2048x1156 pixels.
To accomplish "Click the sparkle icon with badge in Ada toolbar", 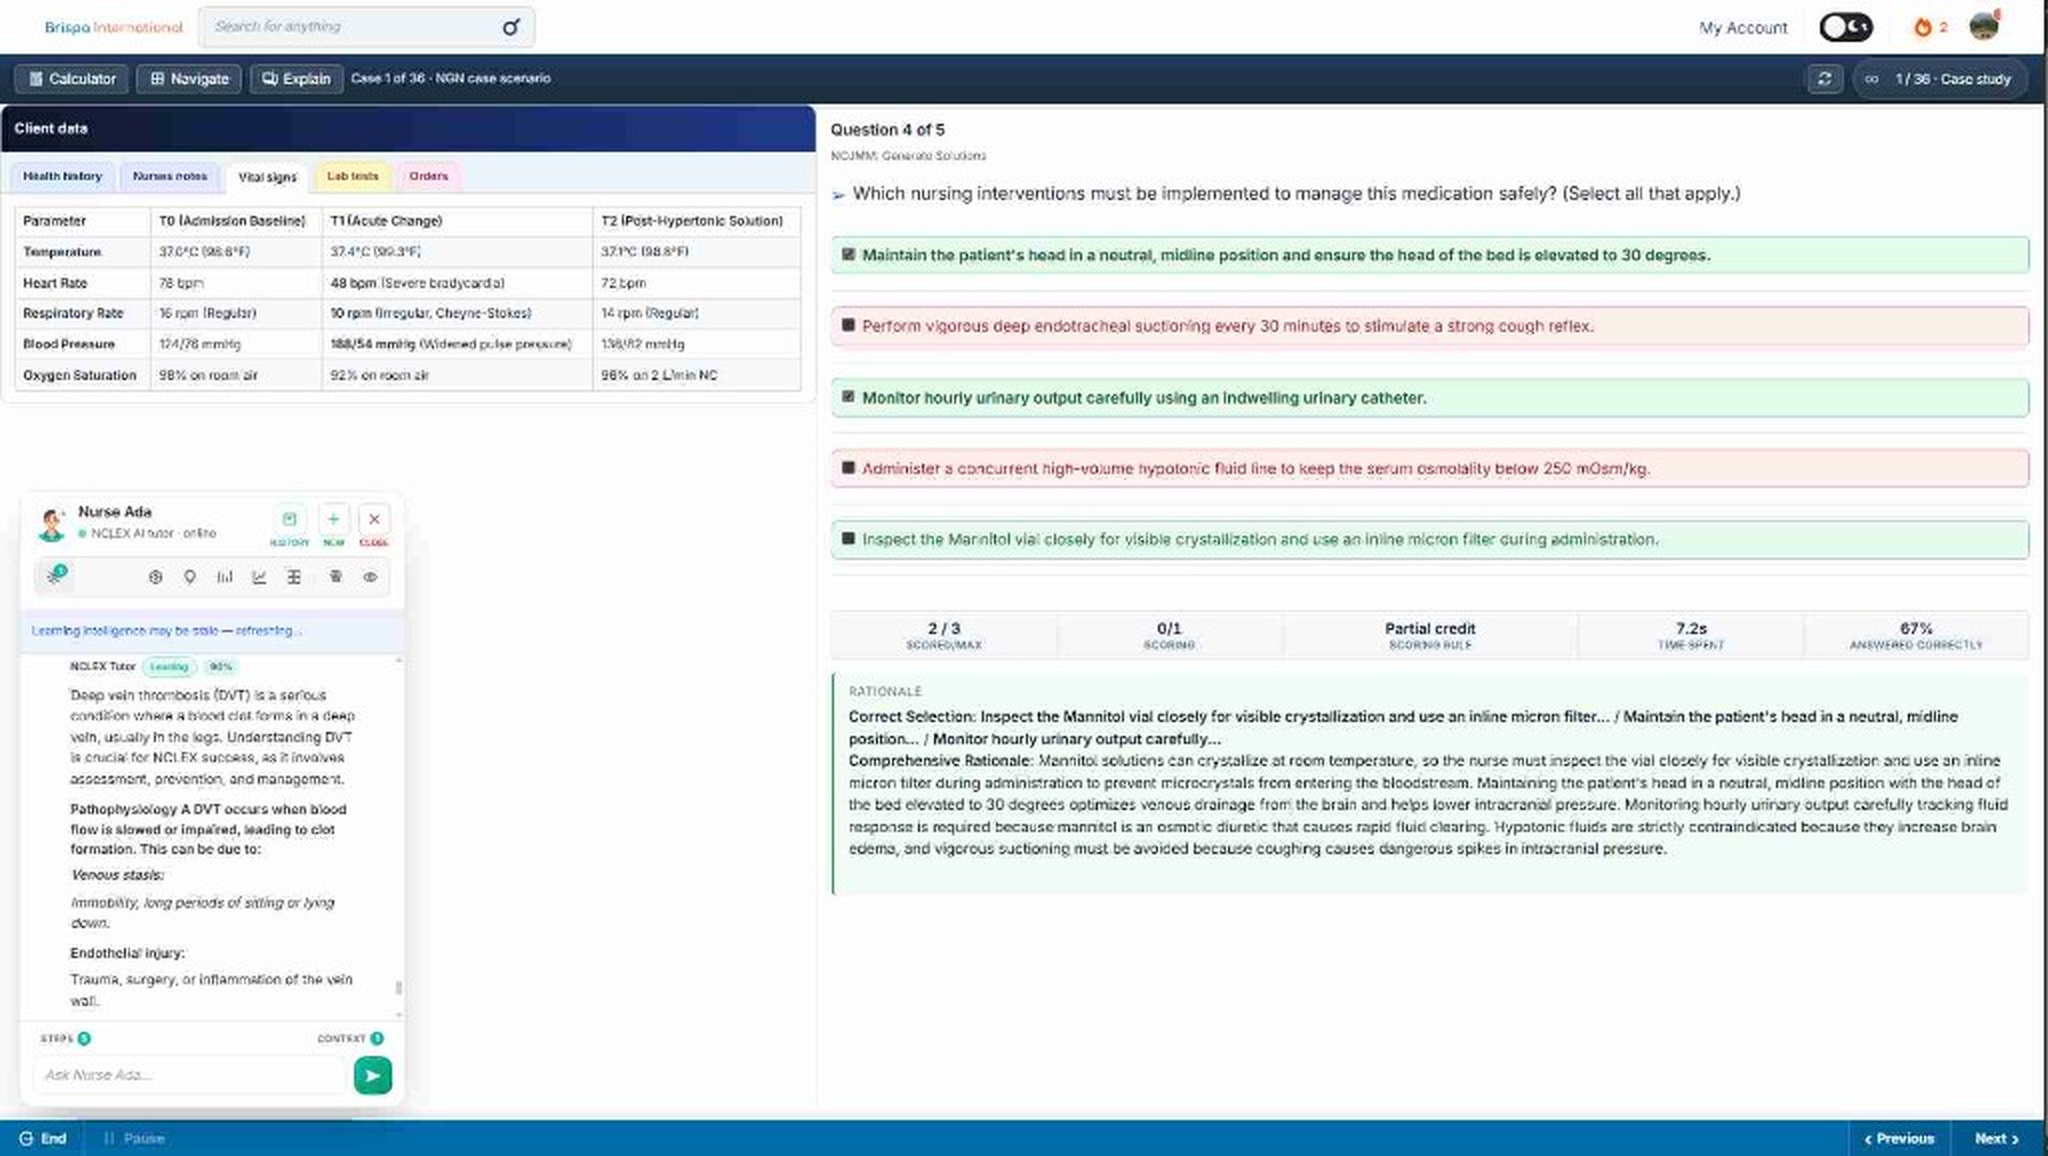I will [56, 576].
